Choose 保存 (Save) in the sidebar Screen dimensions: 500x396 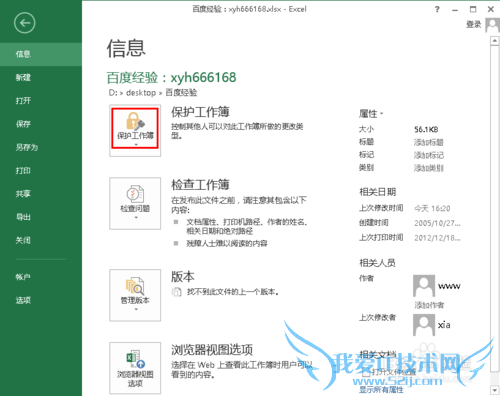(x=41, y=124)
